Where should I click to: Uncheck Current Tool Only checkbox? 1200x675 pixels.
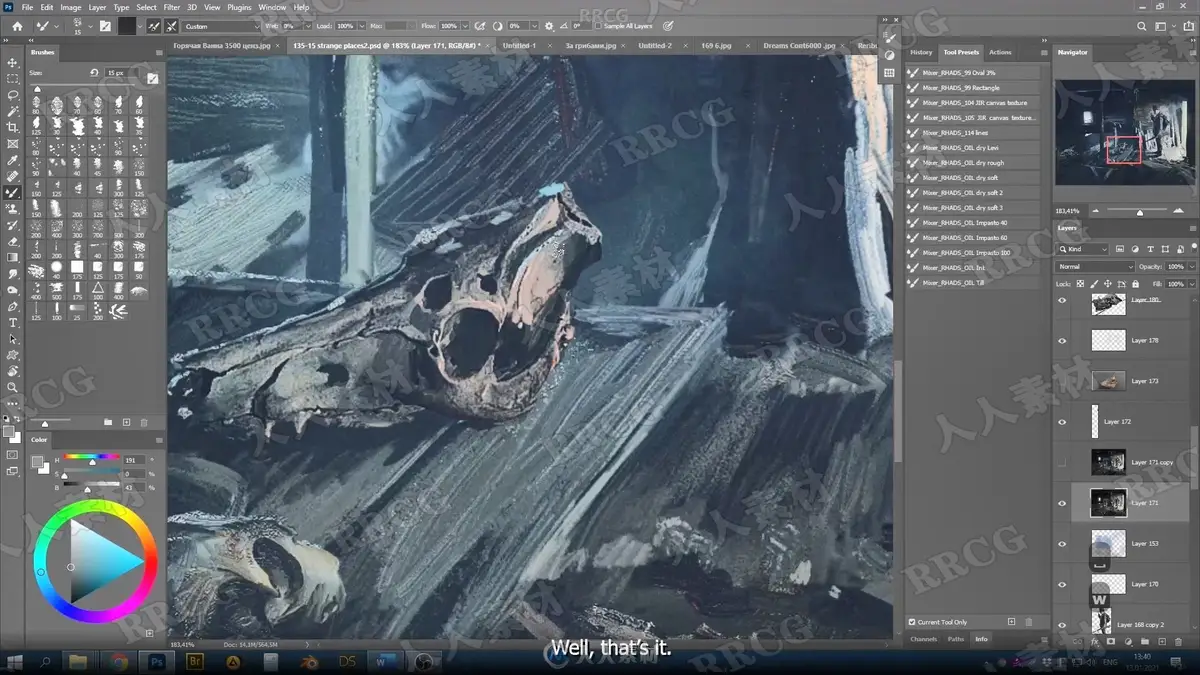pos(911,622)
